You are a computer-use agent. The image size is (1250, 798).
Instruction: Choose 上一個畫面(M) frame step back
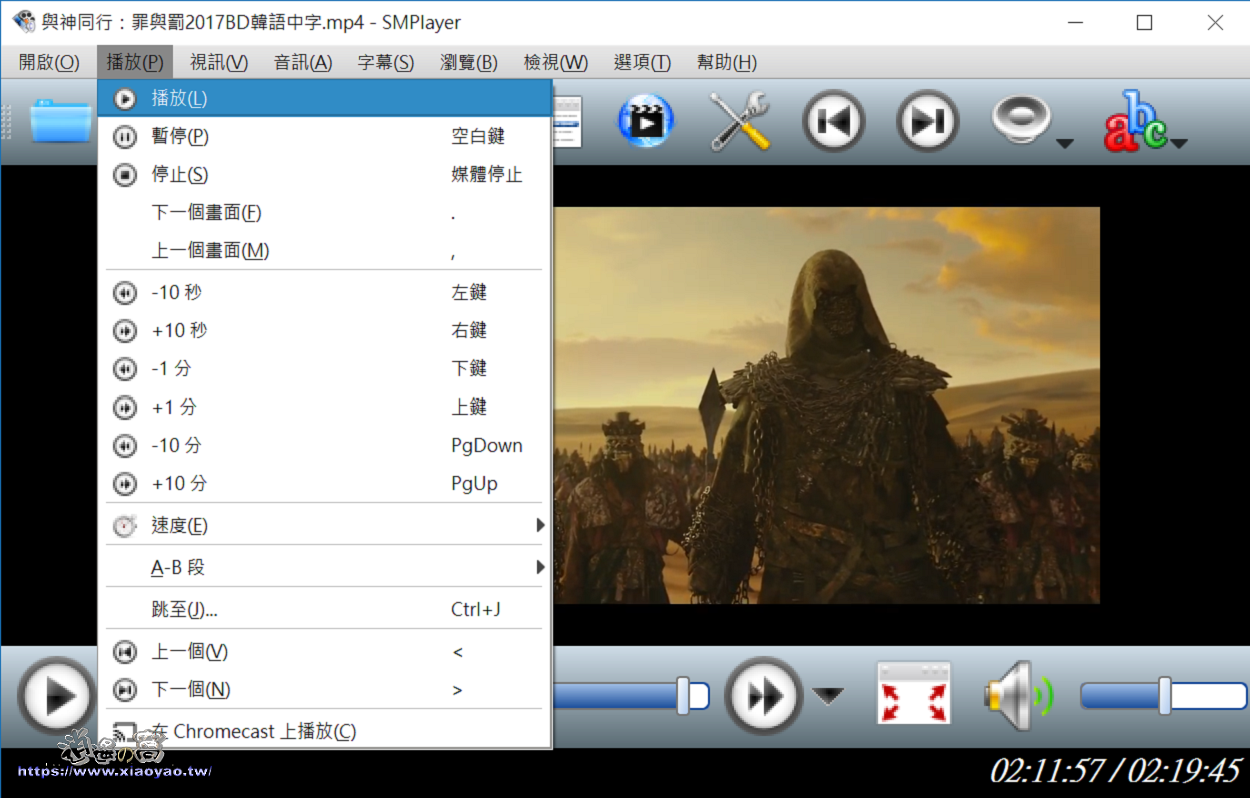(325, 250)
